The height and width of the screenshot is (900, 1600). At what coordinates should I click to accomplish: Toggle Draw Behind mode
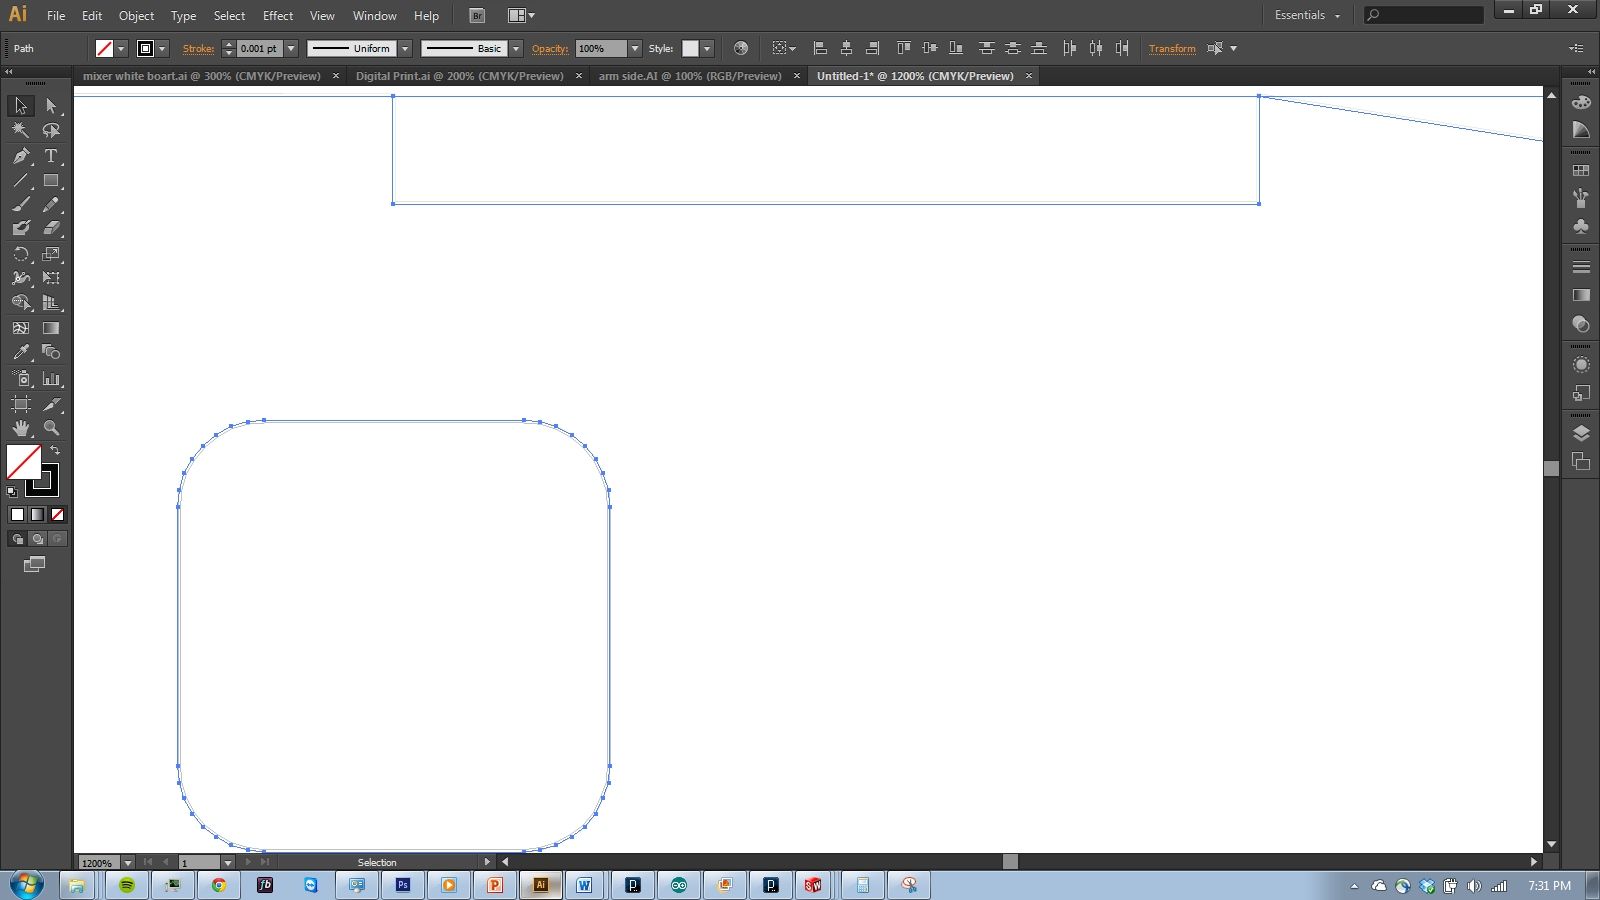pyautogui.click(x=37, y=539)
